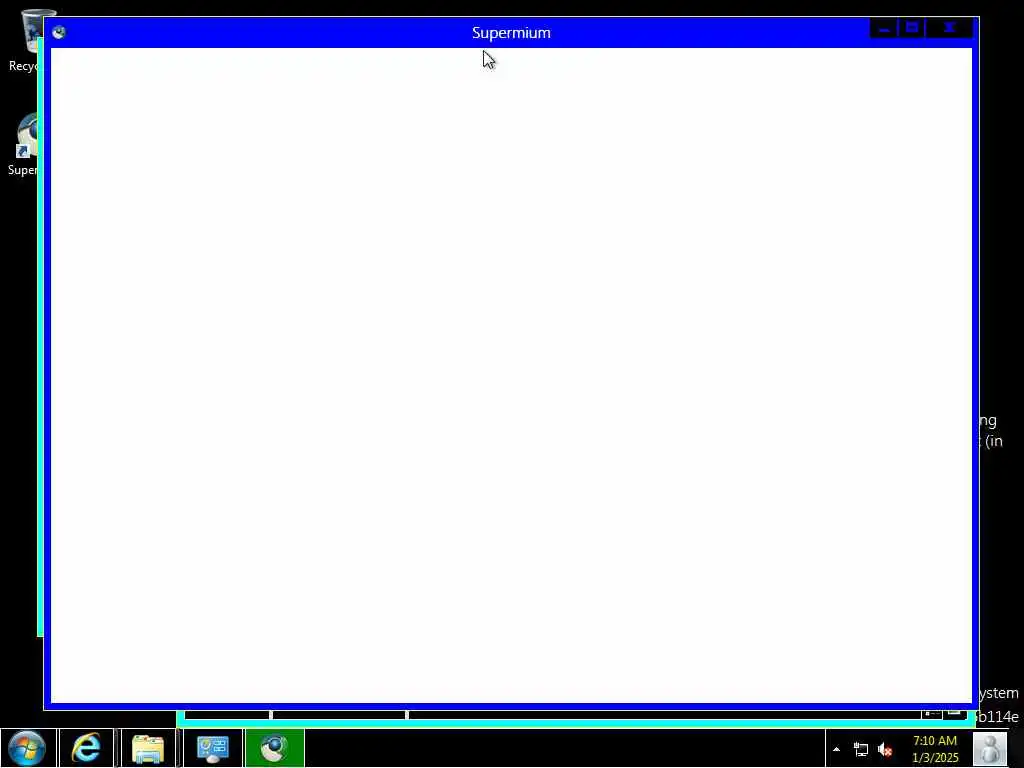
Task: Click the user picture on taskbar
Action: [x=990, y=748]
